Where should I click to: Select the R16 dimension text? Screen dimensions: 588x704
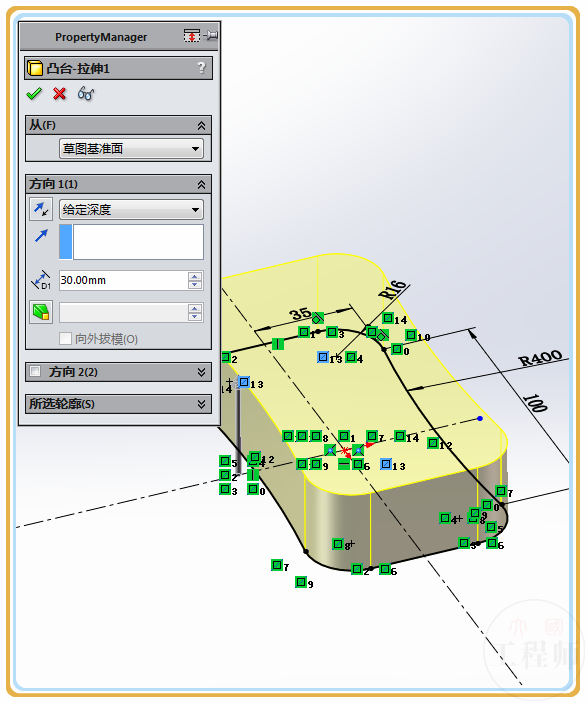pyautogui.click(x=392, y=289)
